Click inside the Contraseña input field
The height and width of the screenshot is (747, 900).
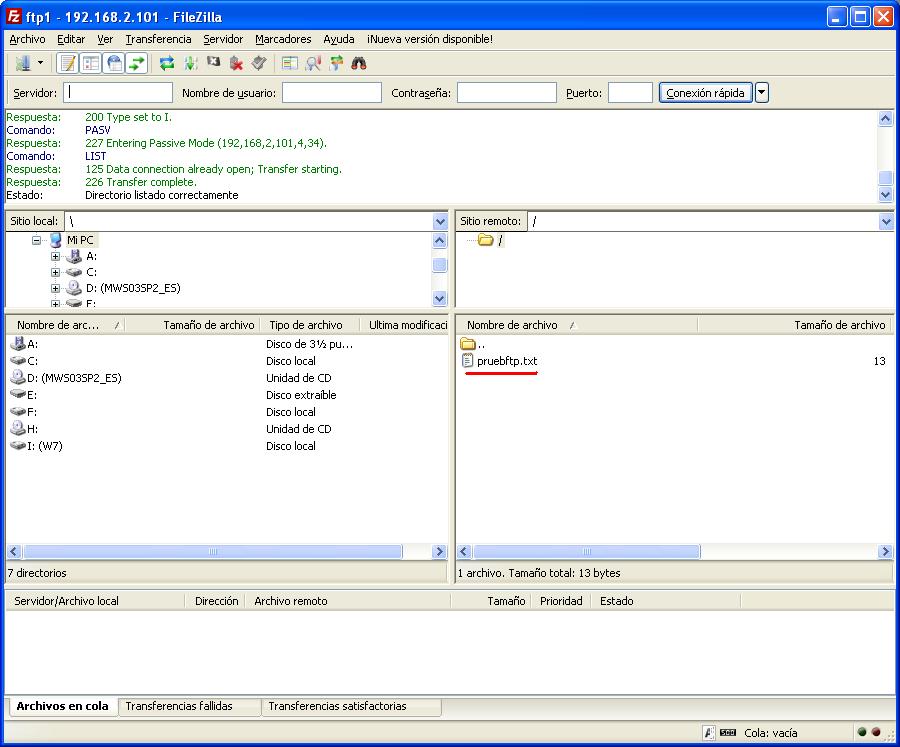[x=505, y=92]
